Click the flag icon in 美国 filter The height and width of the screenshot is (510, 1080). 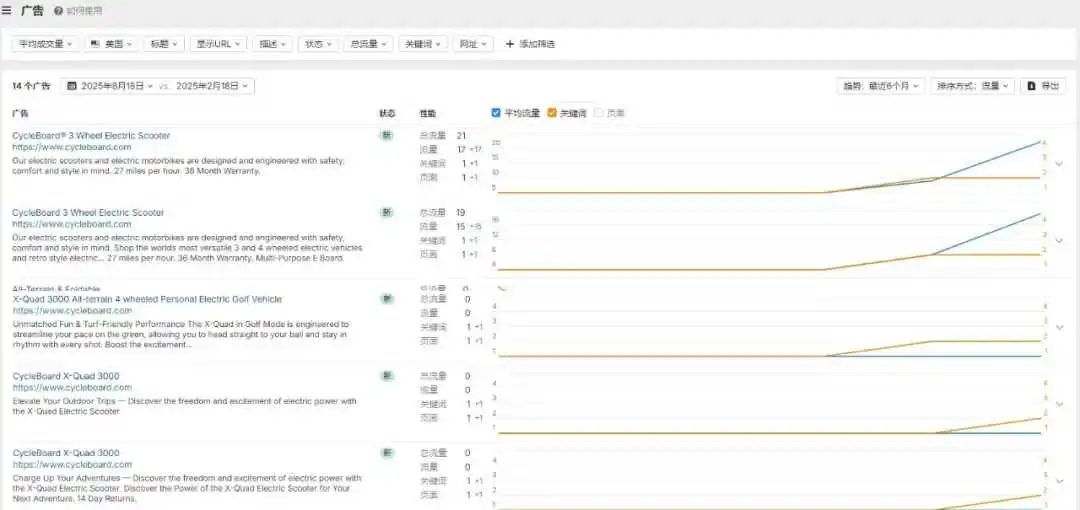[95, 43]
